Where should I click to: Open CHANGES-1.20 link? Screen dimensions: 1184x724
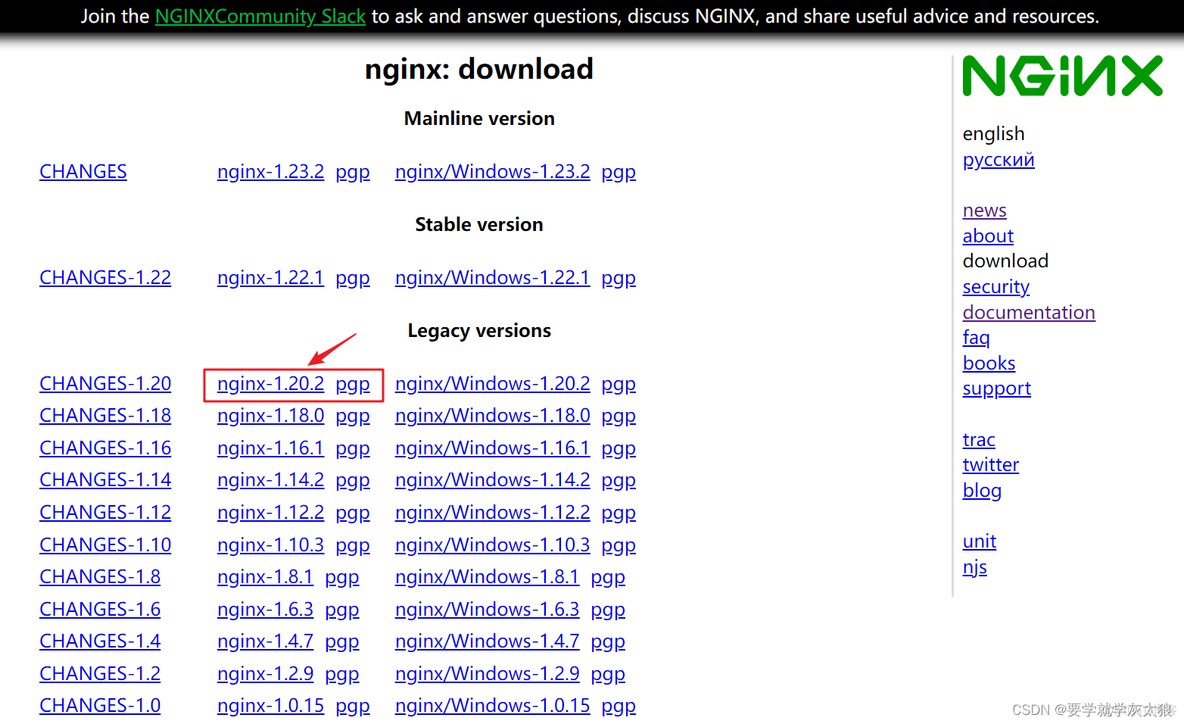point(105,384)
